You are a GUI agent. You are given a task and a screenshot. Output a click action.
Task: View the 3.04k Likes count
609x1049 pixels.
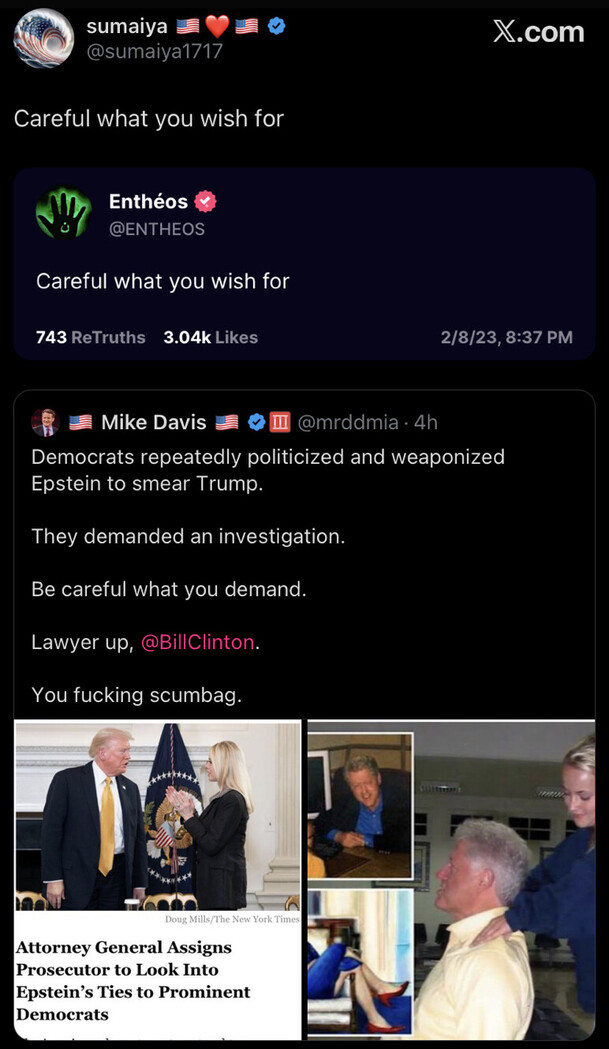click(211, 337)
